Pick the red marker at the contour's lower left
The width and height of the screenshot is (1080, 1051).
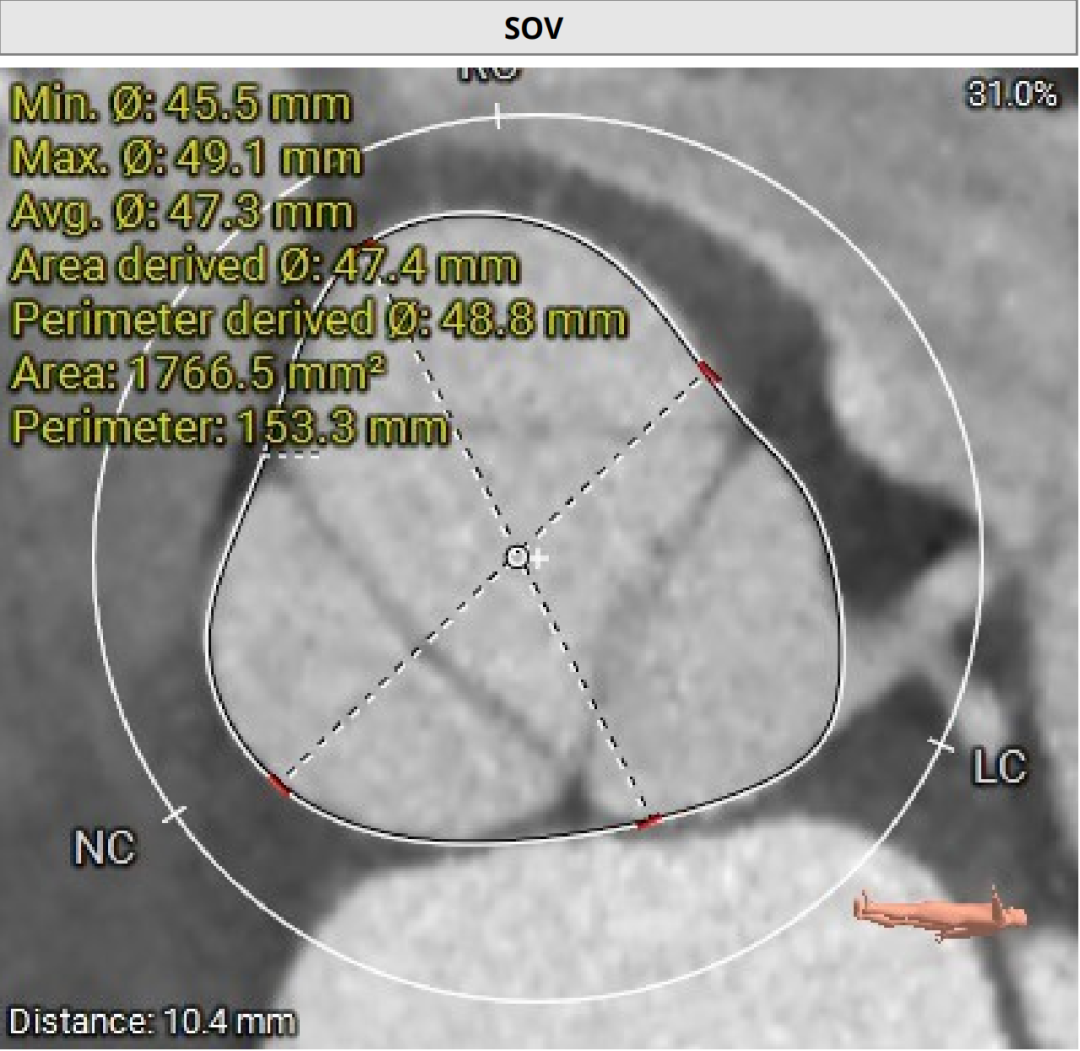[x=280, y=786]
